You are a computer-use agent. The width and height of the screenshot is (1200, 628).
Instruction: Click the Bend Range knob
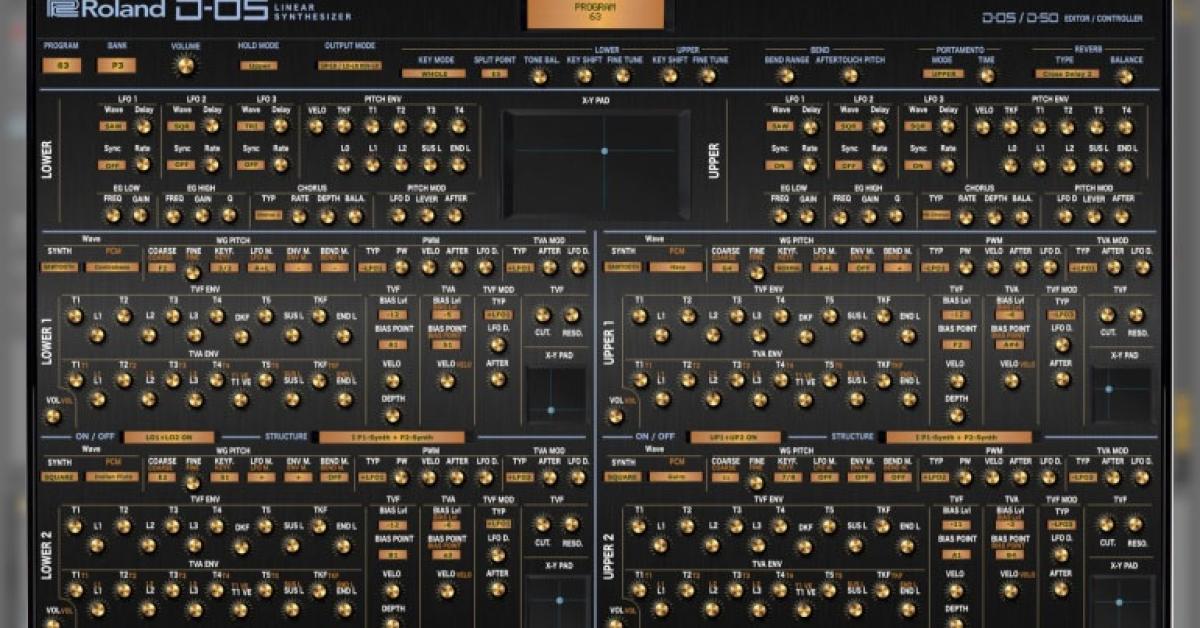(x=788, y=76)
